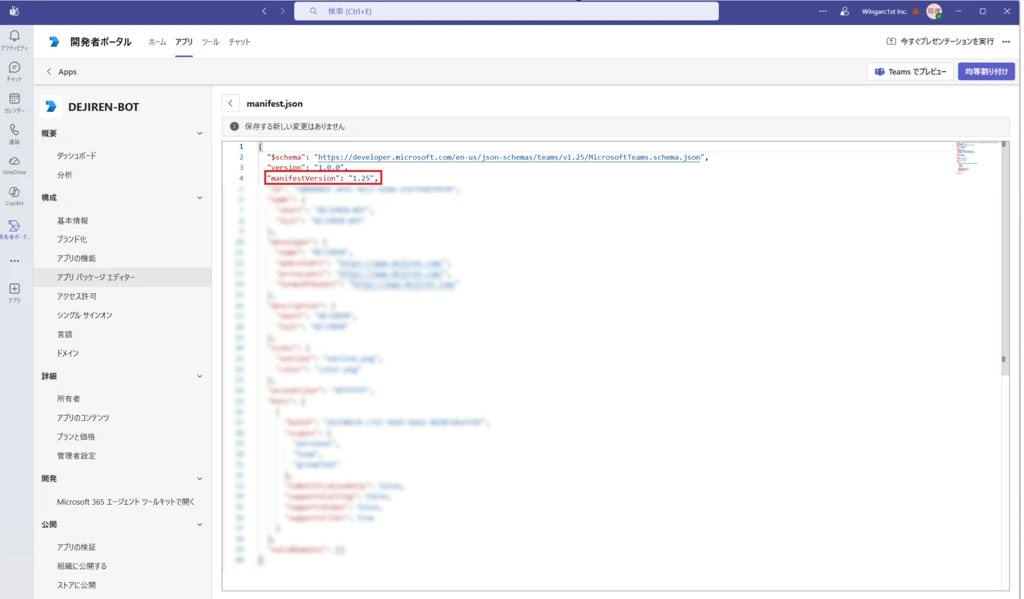The height and width of the screenshot is (599, 1024).
Task: Open the Activity feed in Teams sidebar
Action: pyautogui.click(x=14, y=39)
